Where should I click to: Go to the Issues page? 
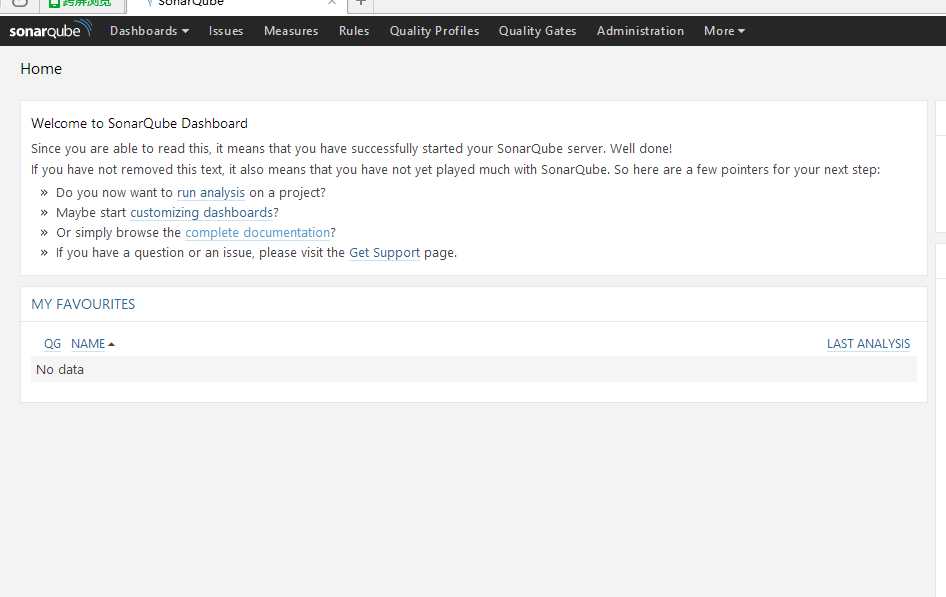(226, 31)
